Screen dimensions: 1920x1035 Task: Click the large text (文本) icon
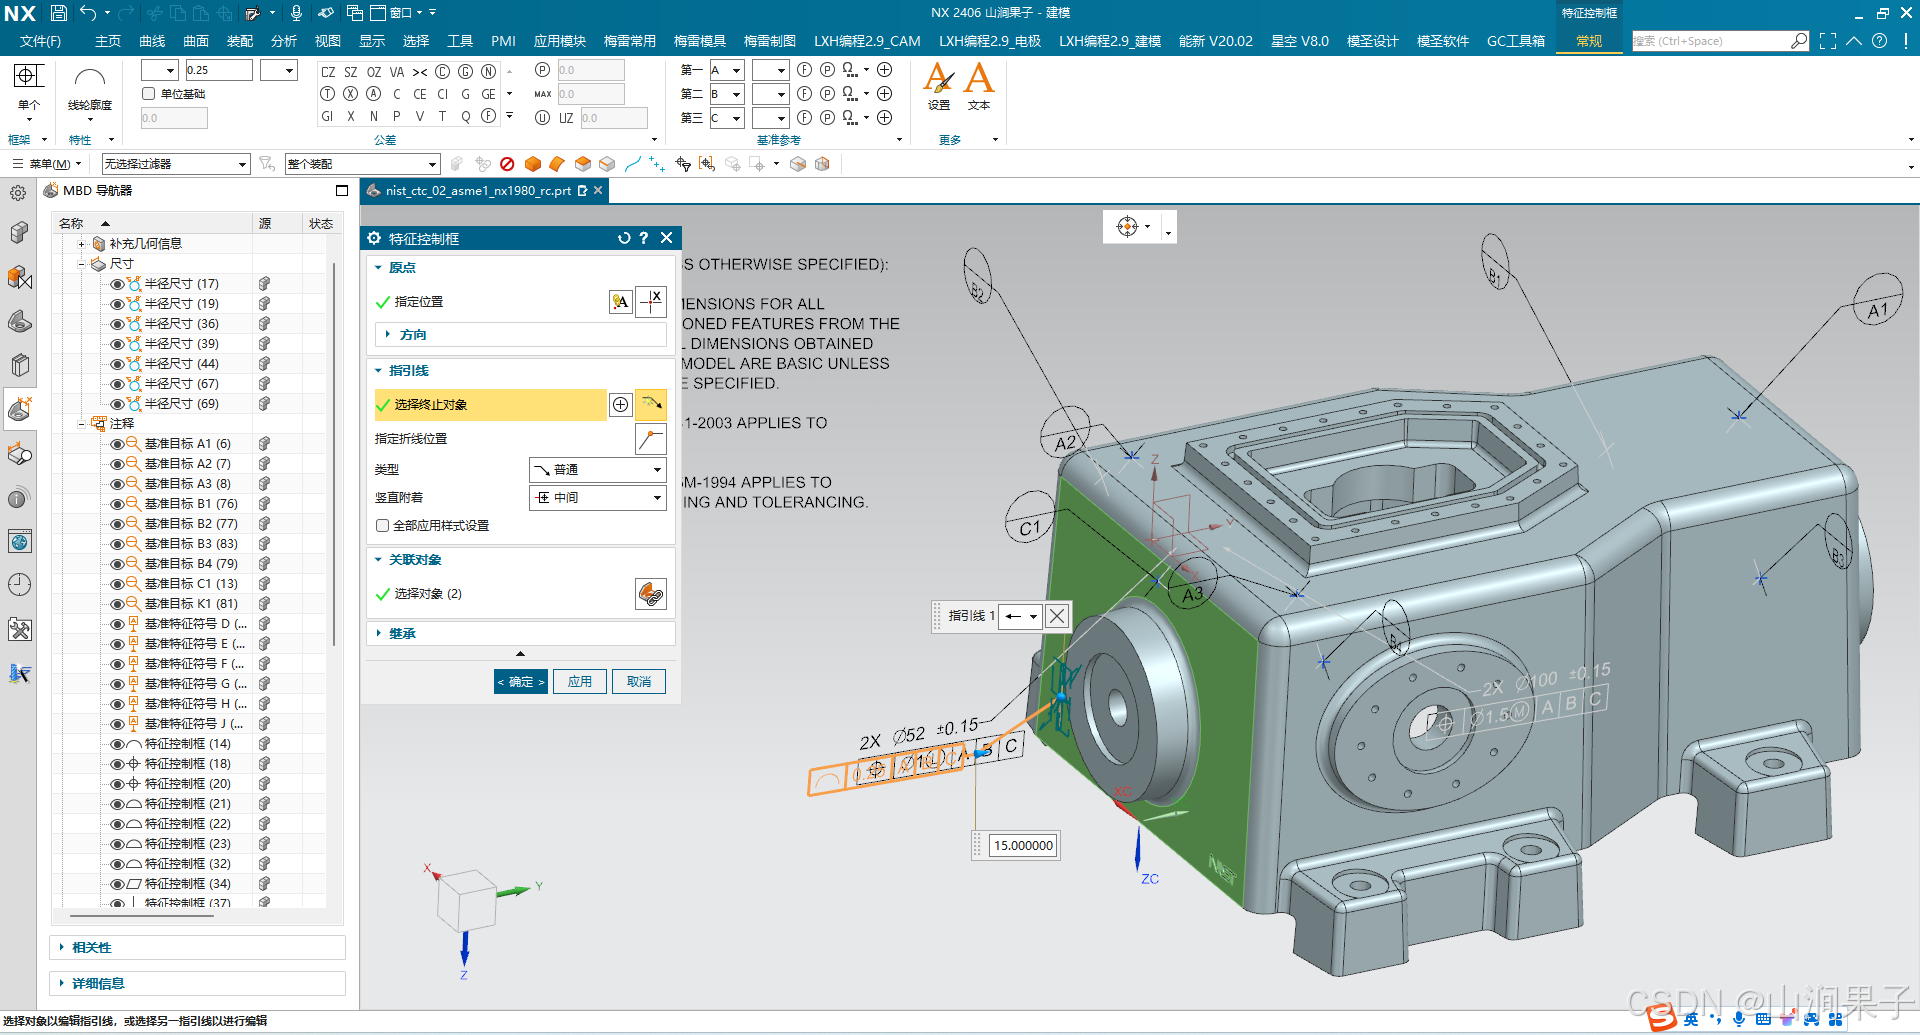[979, 87]
